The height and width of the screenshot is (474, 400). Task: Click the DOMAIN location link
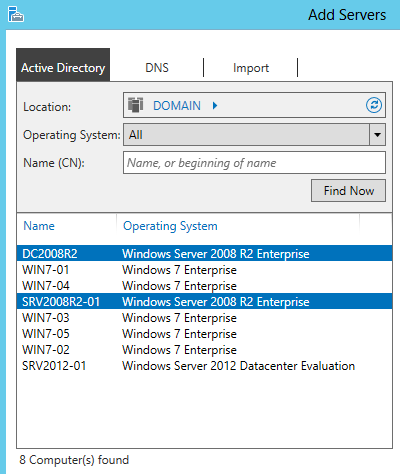pos(177,106)
